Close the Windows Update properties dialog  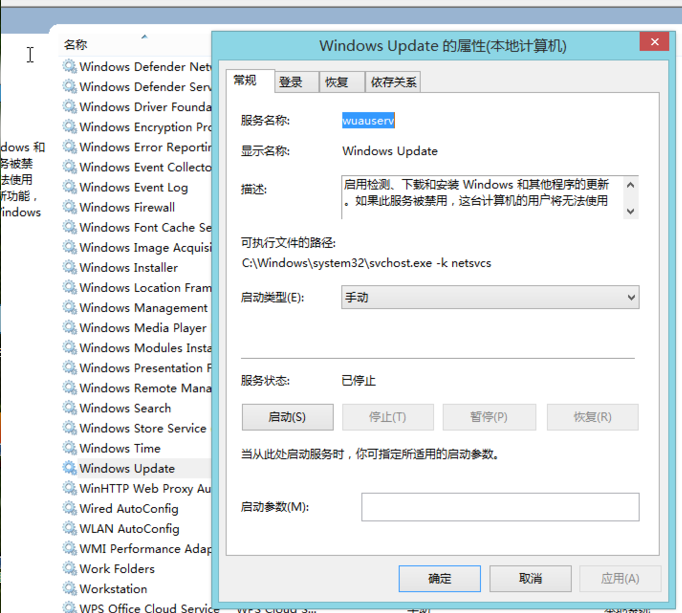click(x=654, y=42)
